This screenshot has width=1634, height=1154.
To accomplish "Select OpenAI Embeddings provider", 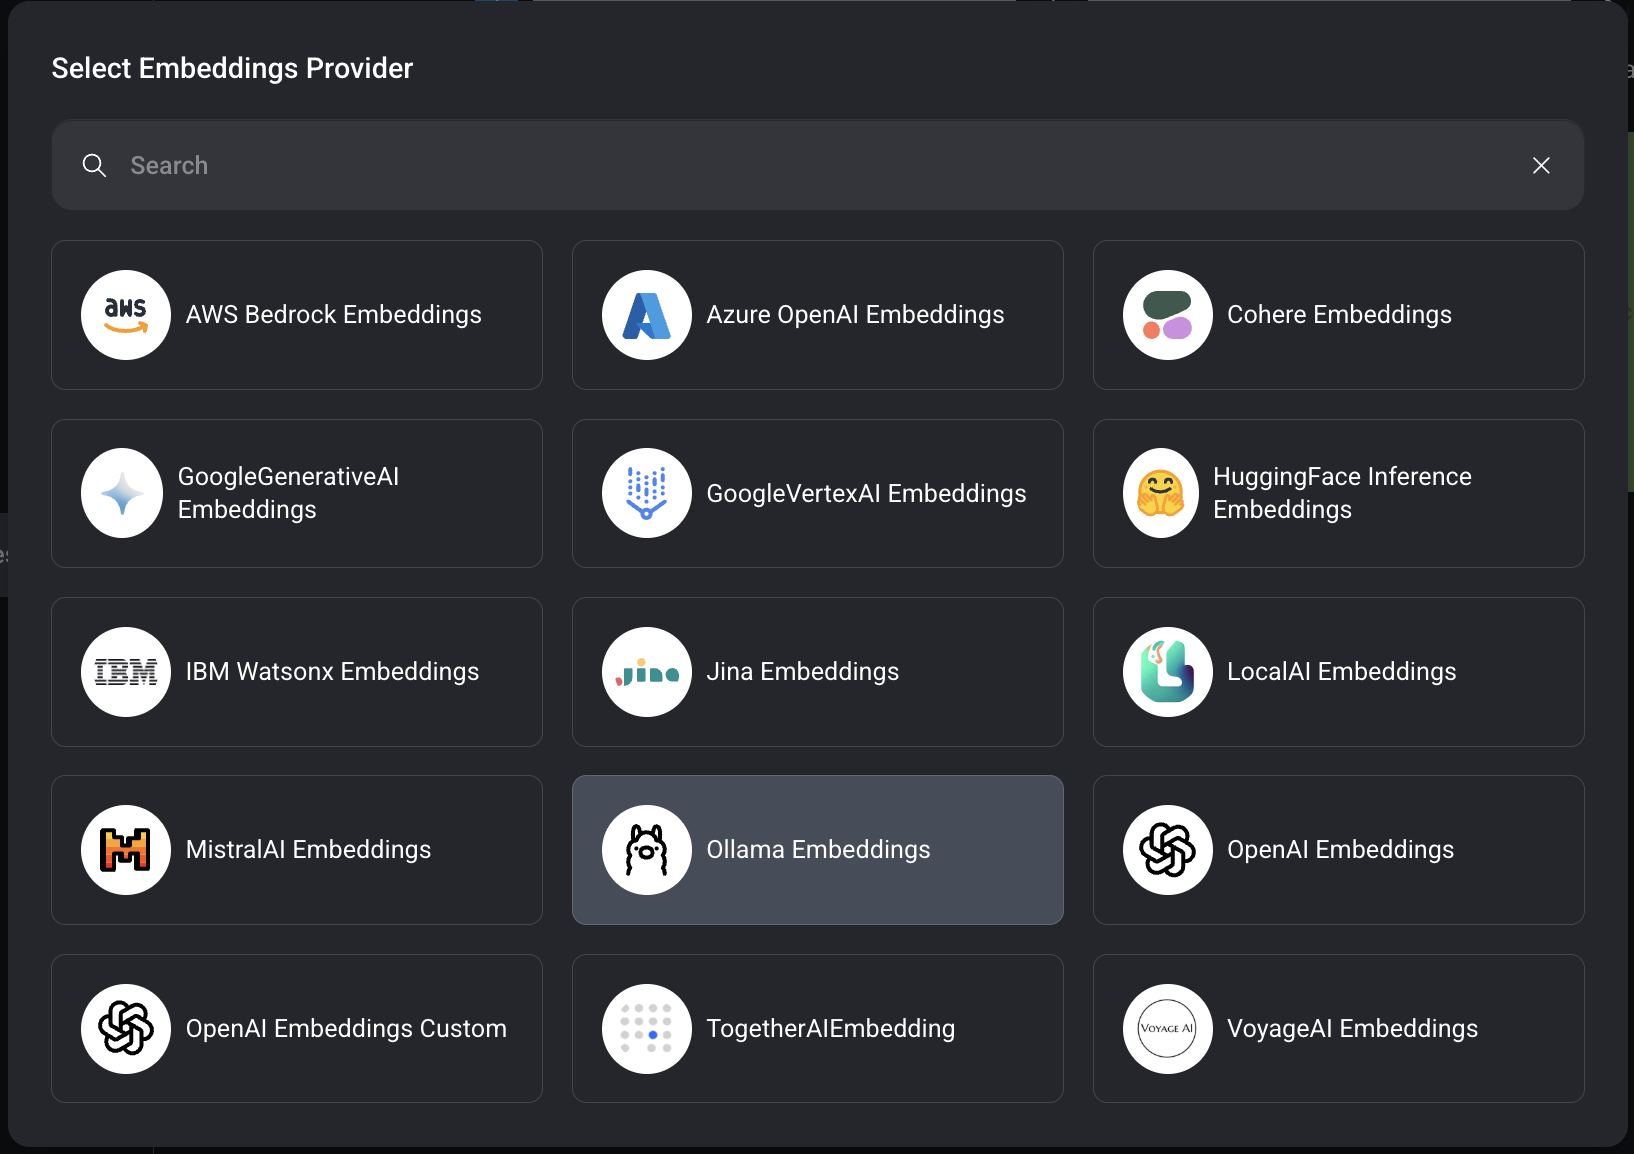I will pyautogui.click(x=1338, y=850).
